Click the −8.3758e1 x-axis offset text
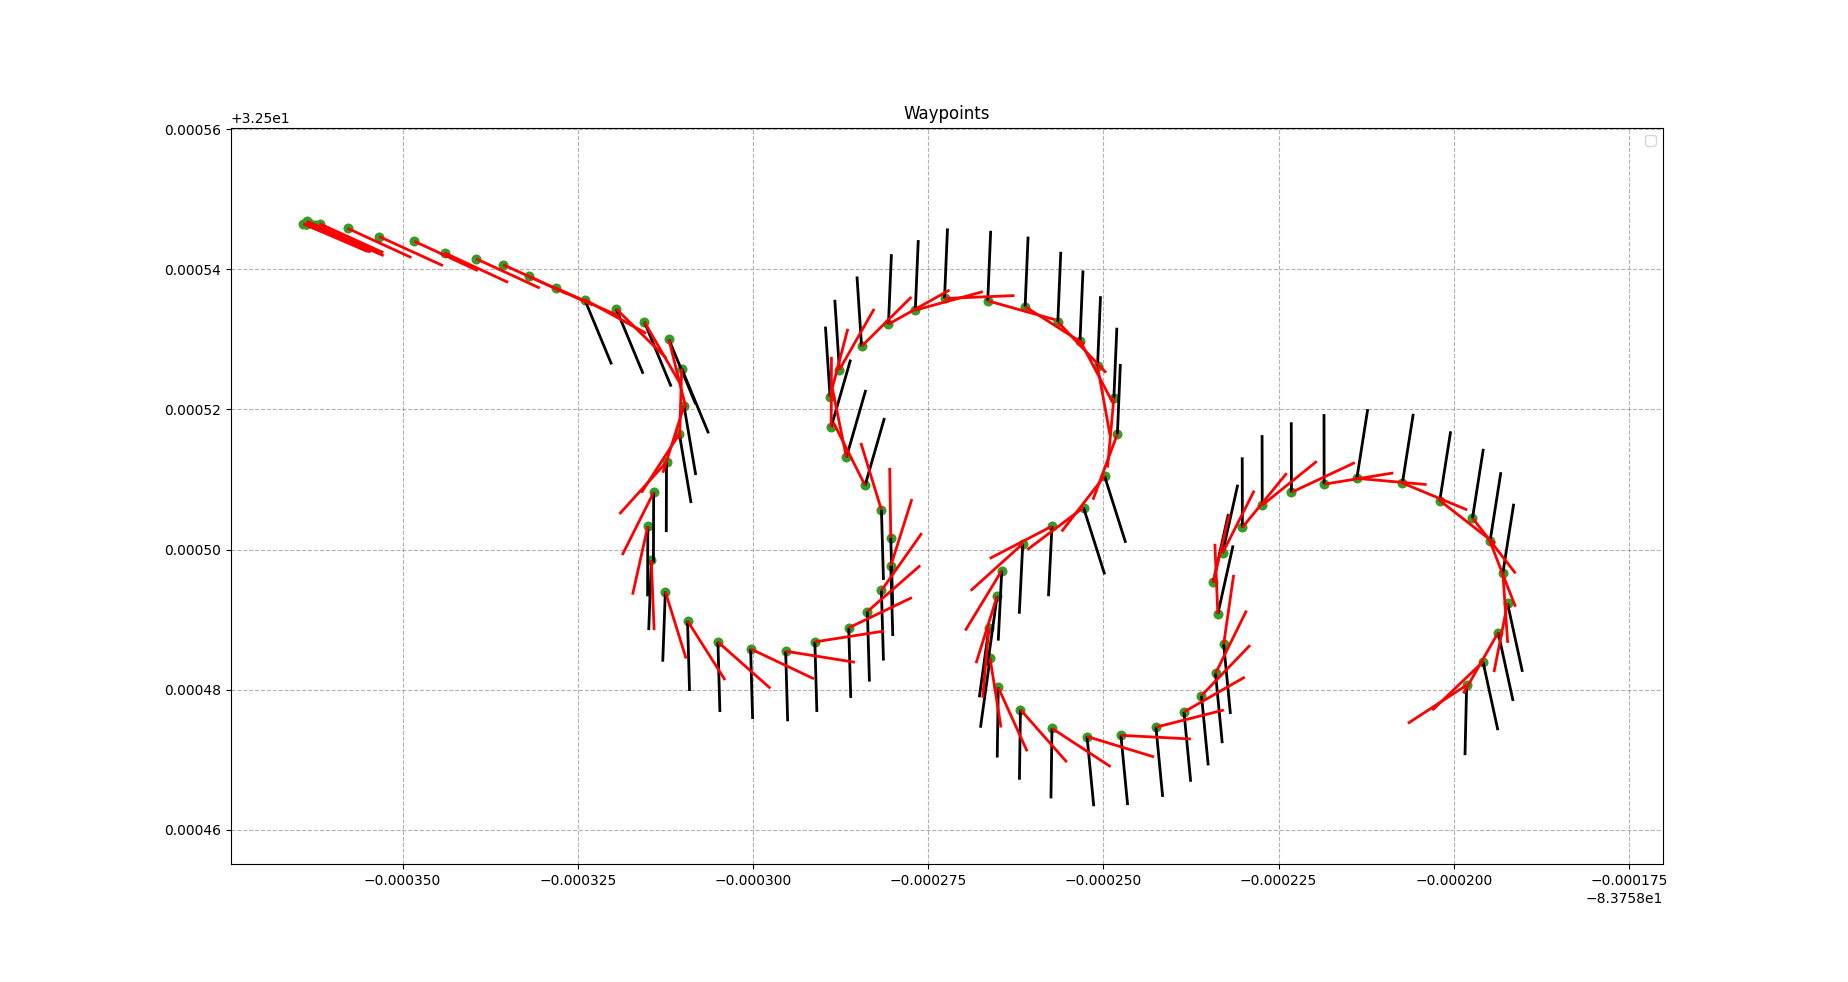The image size is (1848, 982). click(x=1623, y=898)
